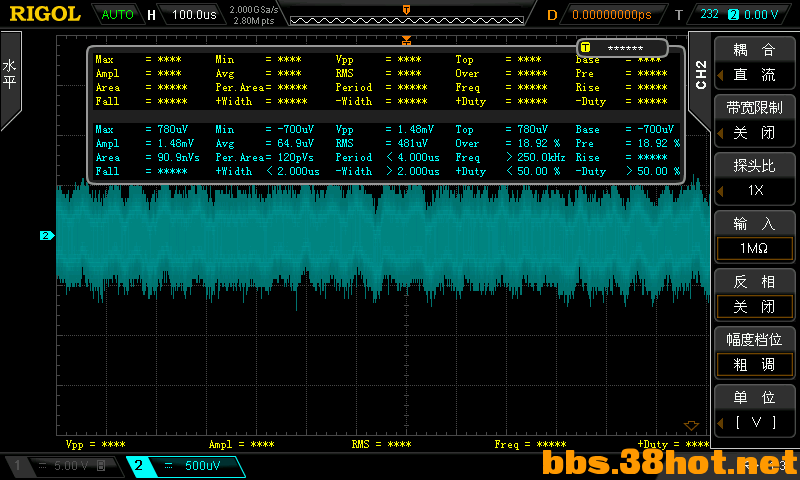Click the bottom Vpp measurement item

point(95,444)
